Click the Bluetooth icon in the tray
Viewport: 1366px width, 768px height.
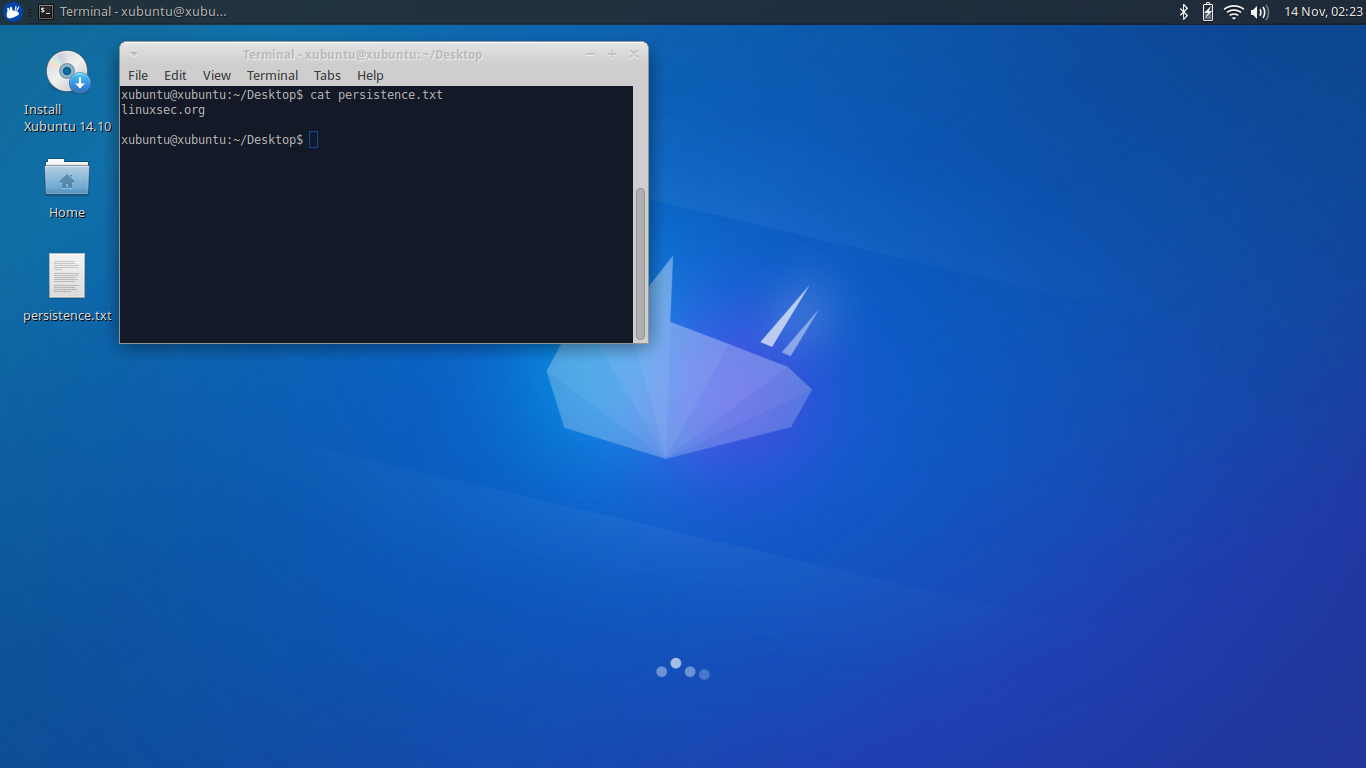[1185, 12]
